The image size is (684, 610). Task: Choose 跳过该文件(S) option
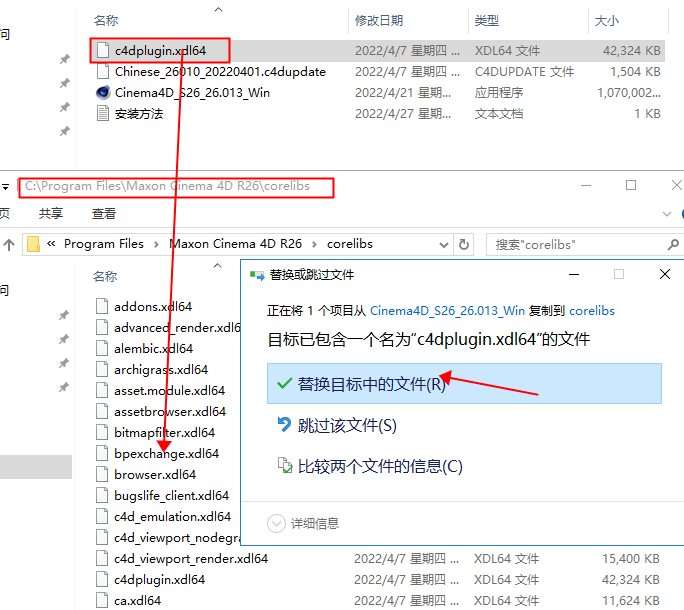[x=347, y=425]
